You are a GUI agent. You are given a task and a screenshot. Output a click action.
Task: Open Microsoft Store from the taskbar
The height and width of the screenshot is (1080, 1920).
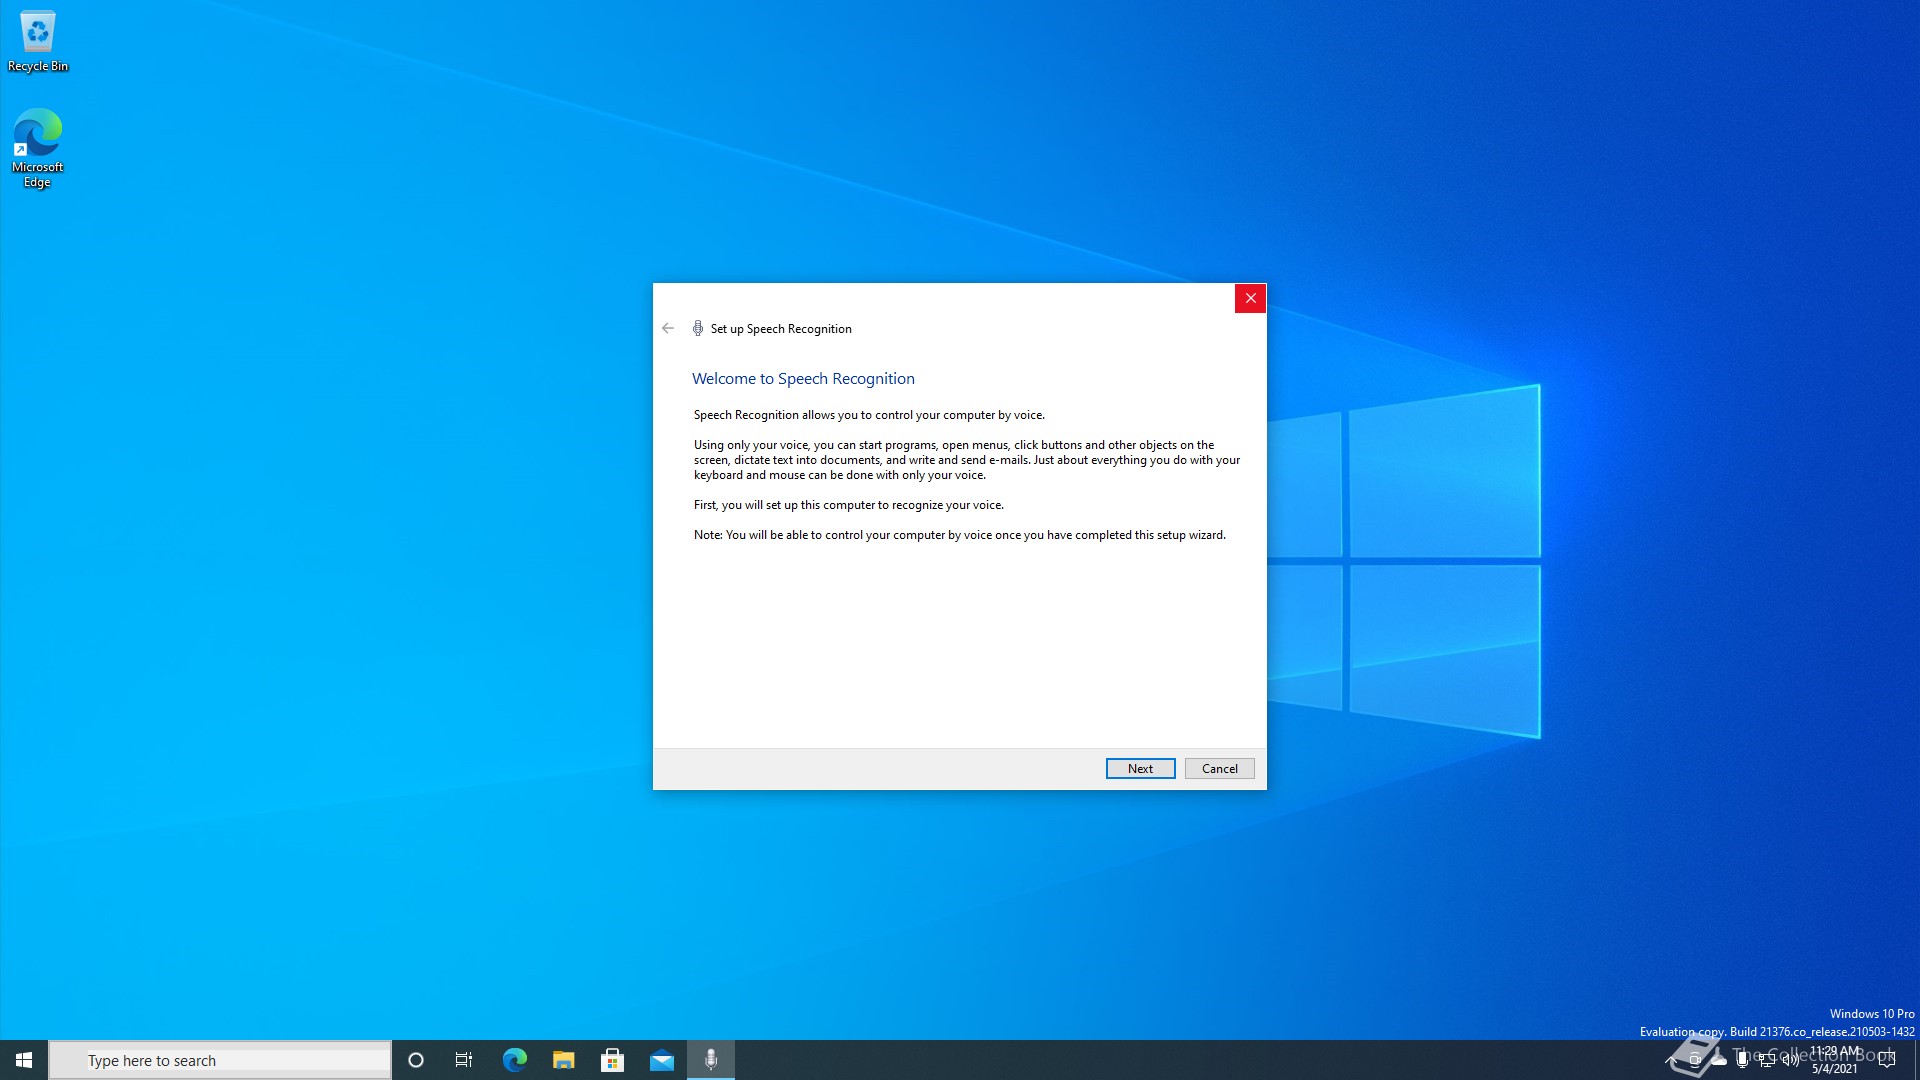point(612,1060)
